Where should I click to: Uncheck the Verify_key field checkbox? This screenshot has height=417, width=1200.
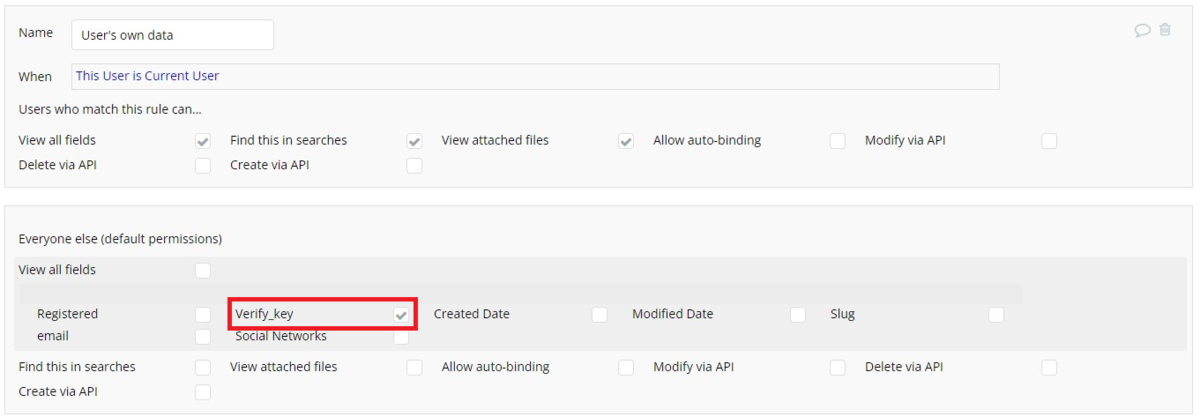click(x=401, y=314)
